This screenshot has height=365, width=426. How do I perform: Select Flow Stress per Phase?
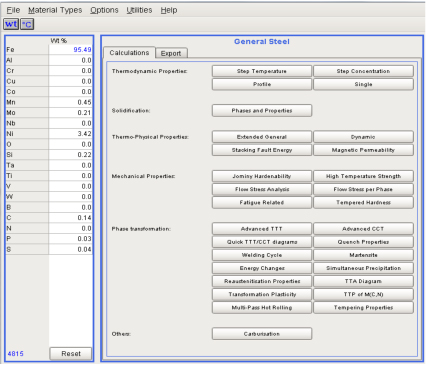click(363, 189)
